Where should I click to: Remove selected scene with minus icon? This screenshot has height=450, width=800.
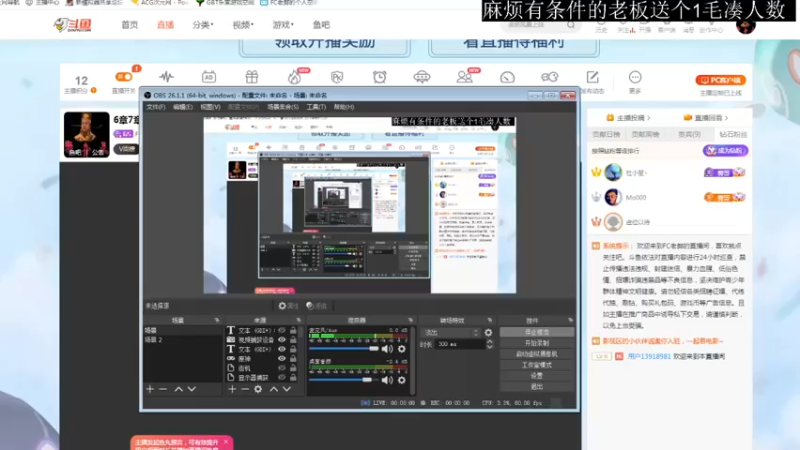pos(163,389)
